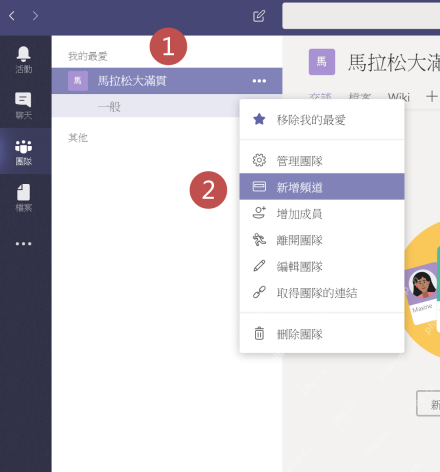Start a new chat with compose icon
Viewport: 440px width, 472px height.
pyautogui.click(x=259, y=16)
